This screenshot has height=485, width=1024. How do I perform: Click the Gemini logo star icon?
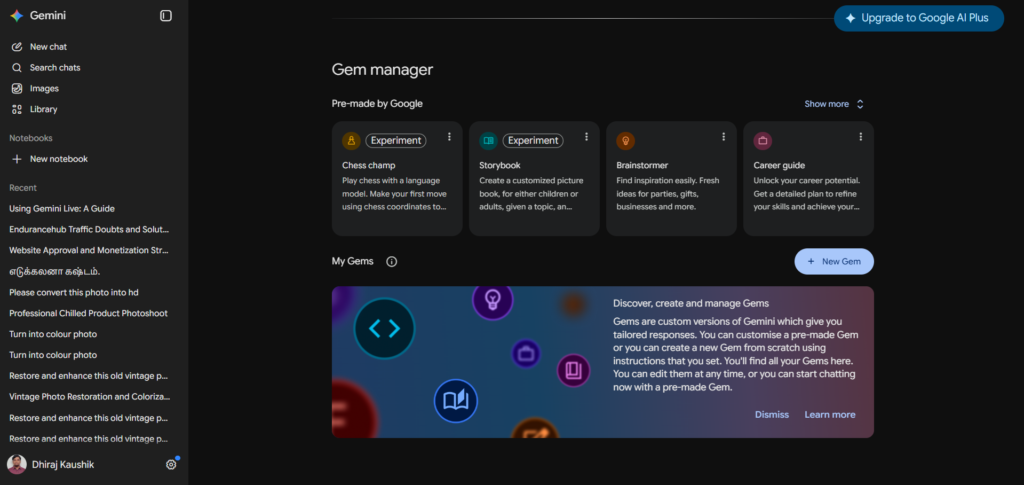16,16
